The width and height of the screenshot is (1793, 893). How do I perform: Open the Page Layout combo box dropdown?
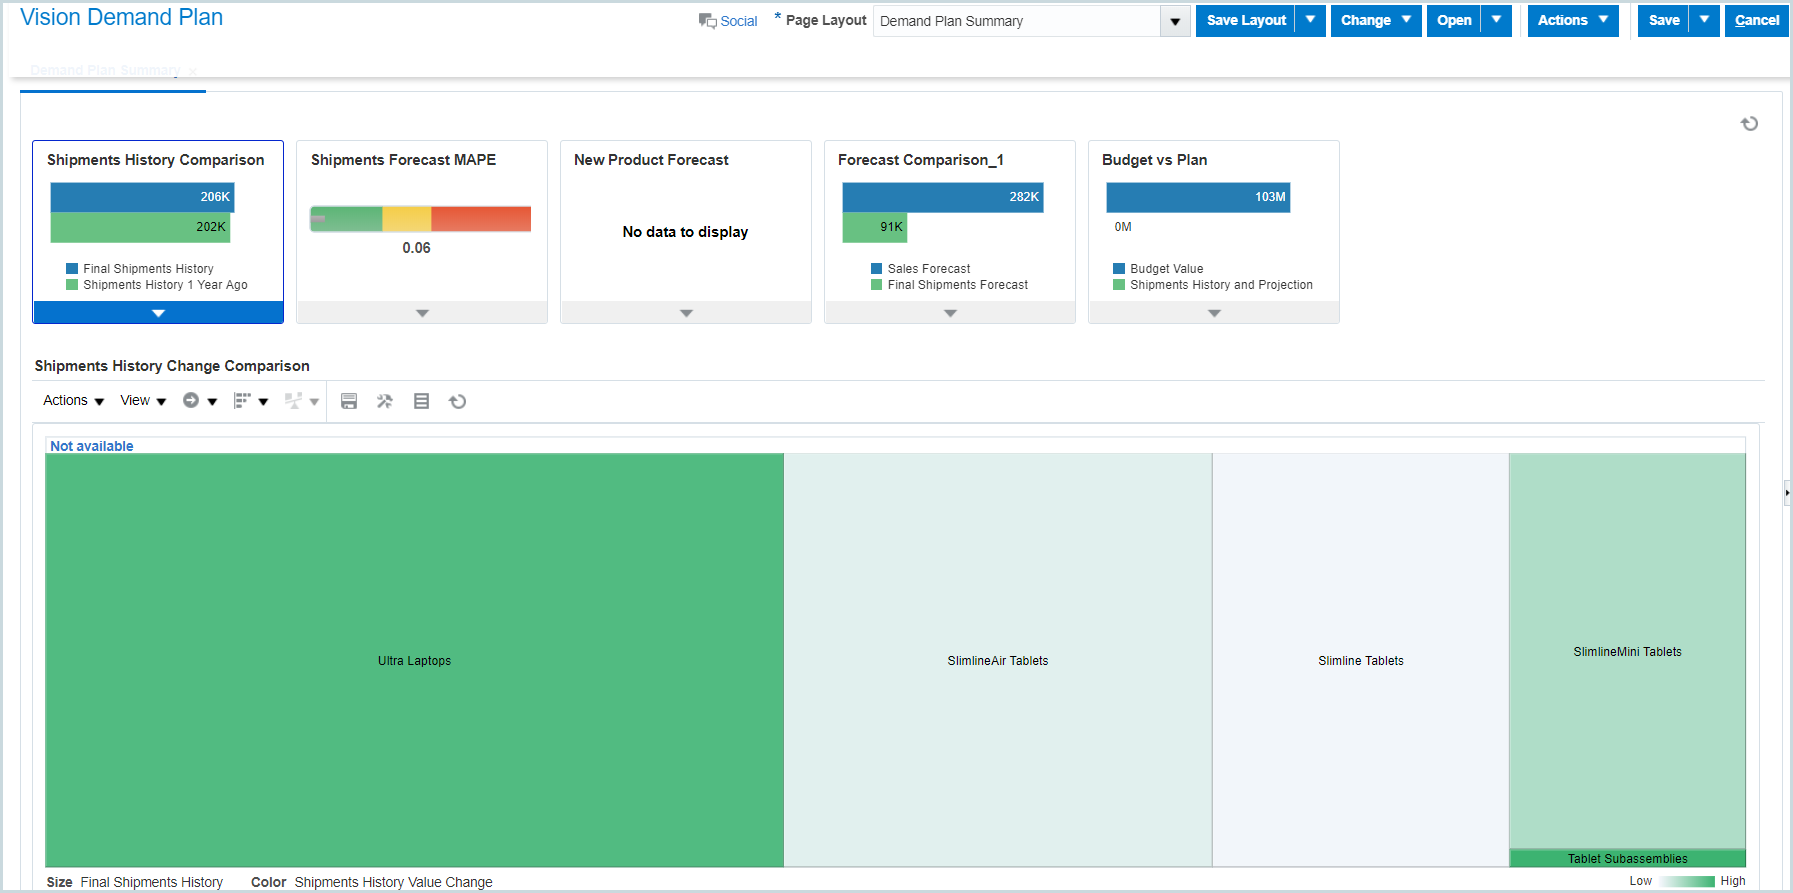tap(1175, 21)
